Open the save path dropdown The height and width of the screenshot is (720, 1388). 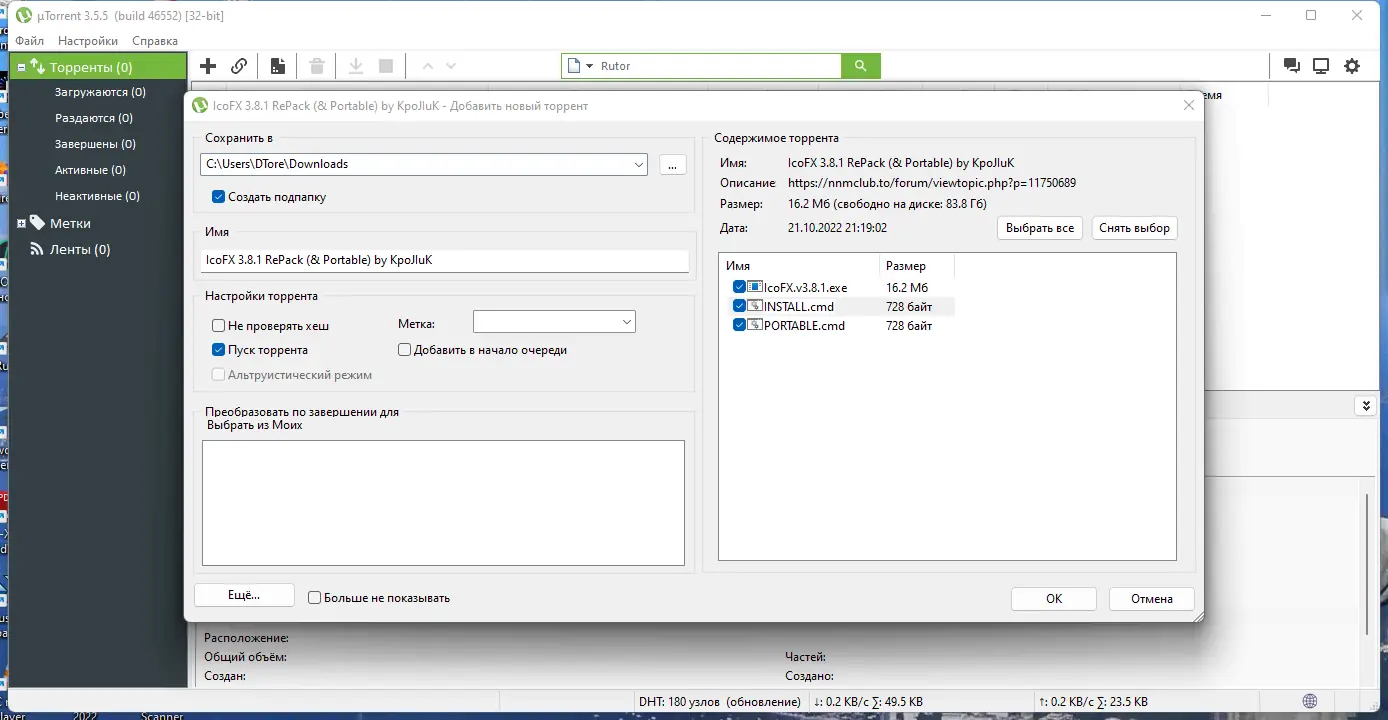[638, 164]
